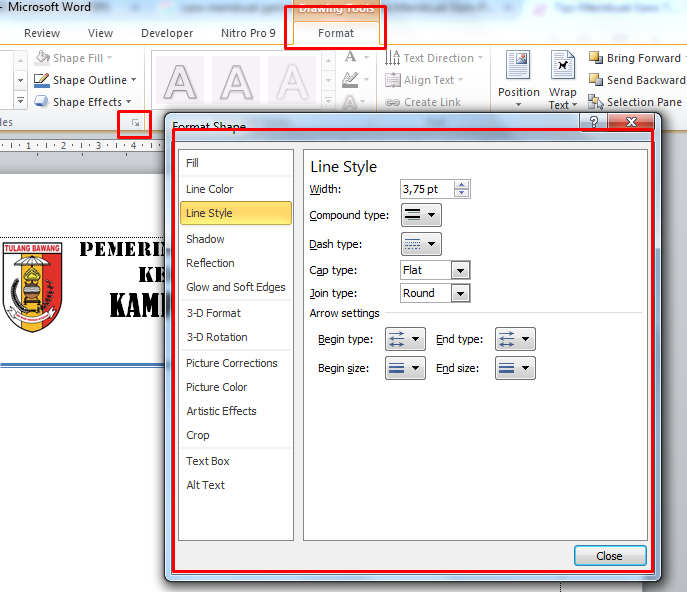Viewport: 687px width, 592px height.
Task: Apply the first WordArt style thumbnail
Action: (x=180, y=81)
